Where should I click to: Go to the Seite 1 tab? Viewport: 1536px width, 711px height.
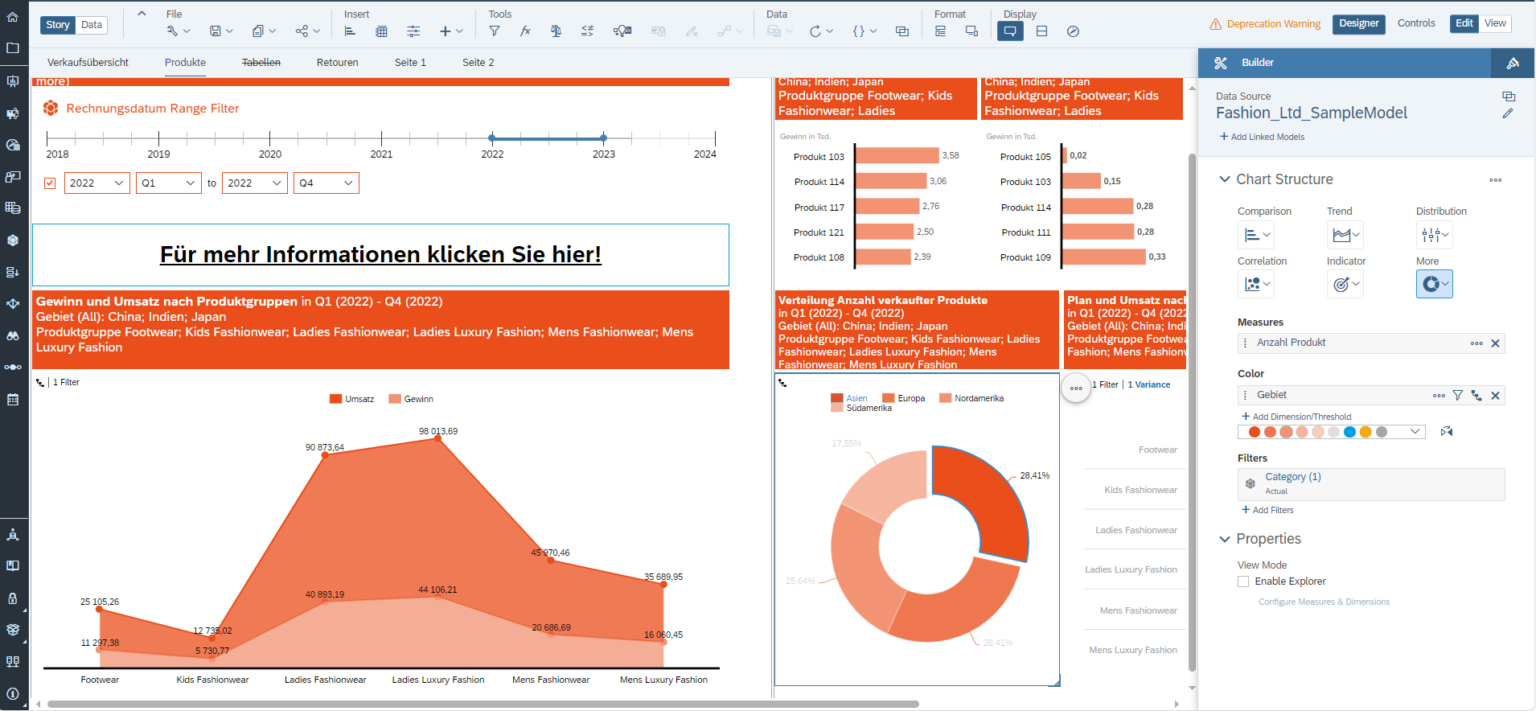[x=410, y=62]
